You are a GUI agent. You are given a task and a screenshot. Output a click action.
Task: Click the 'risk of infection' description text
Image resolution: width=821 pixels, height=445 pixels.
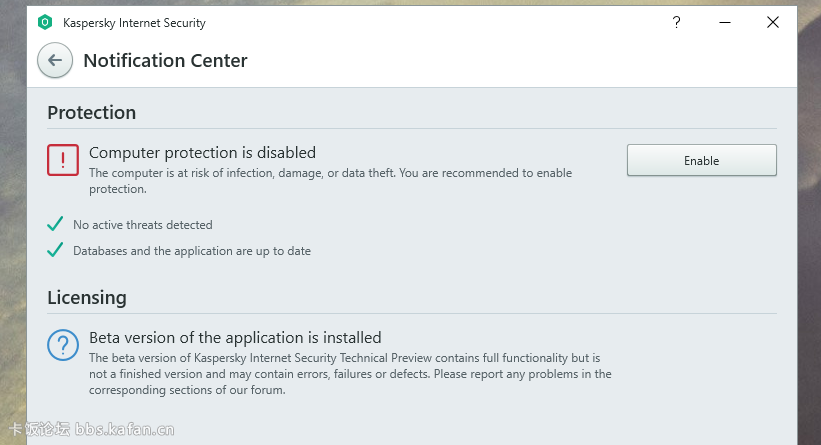pos(330,181)
